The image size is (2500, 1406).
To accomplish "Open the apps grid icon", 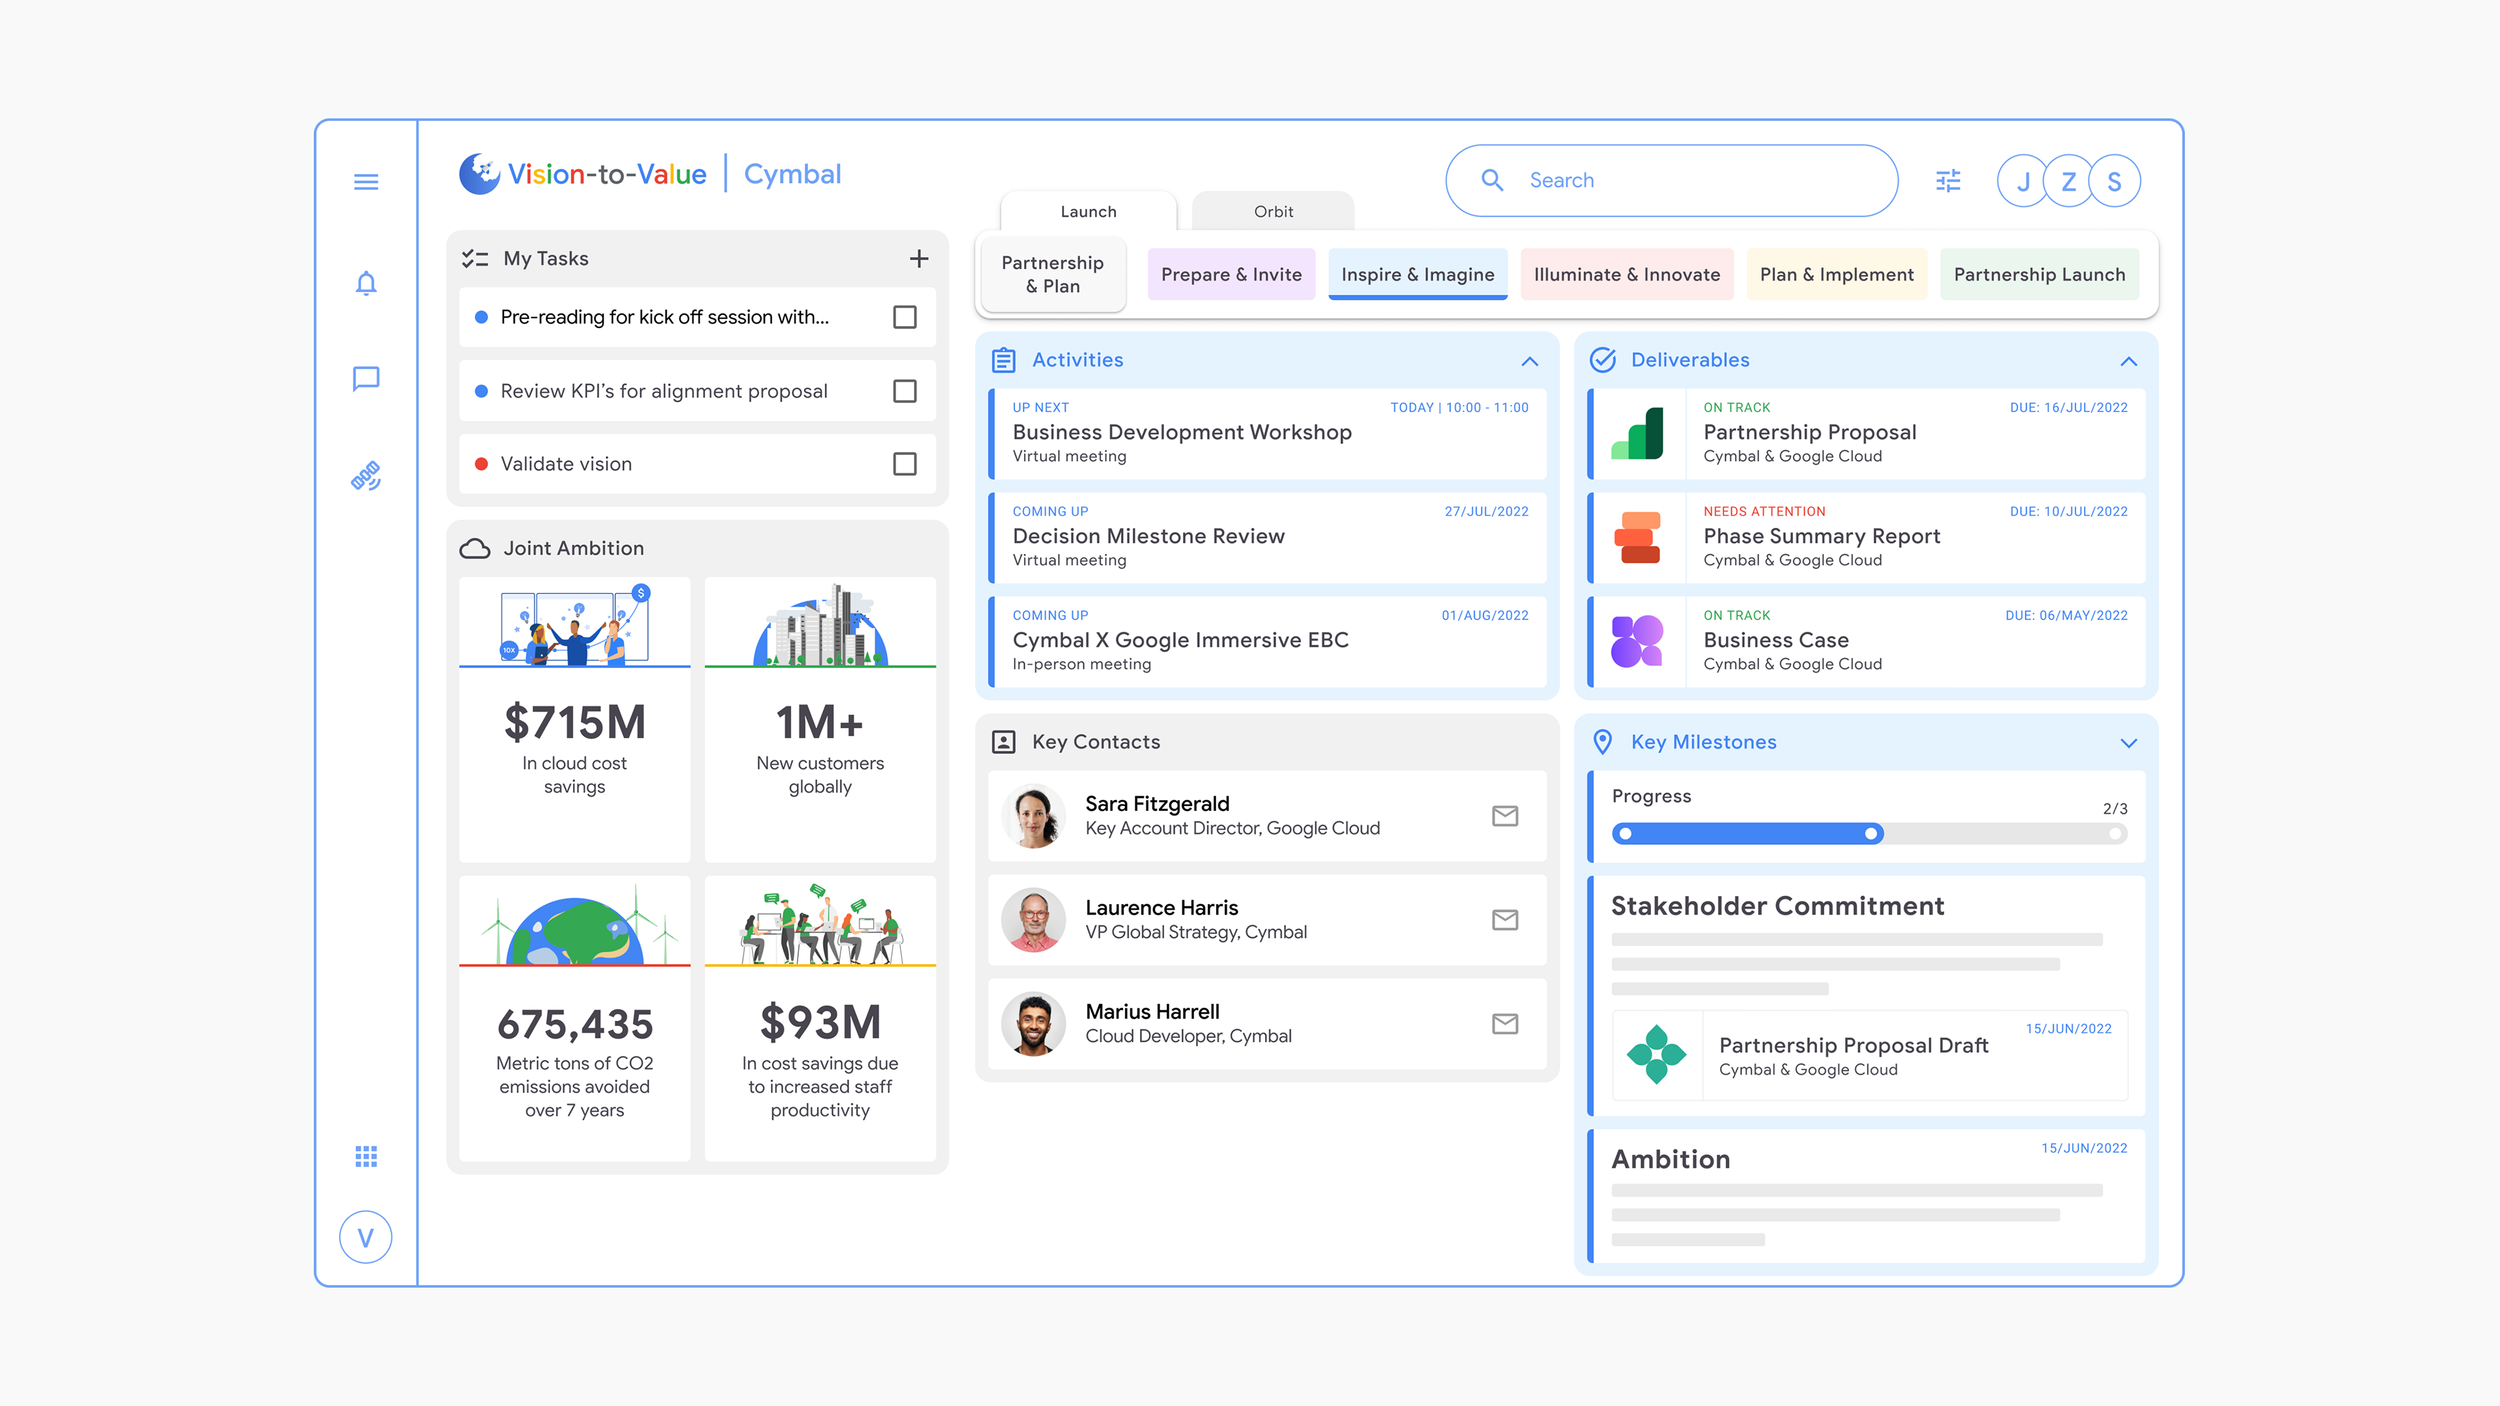I will click(x=366, y=1156).
